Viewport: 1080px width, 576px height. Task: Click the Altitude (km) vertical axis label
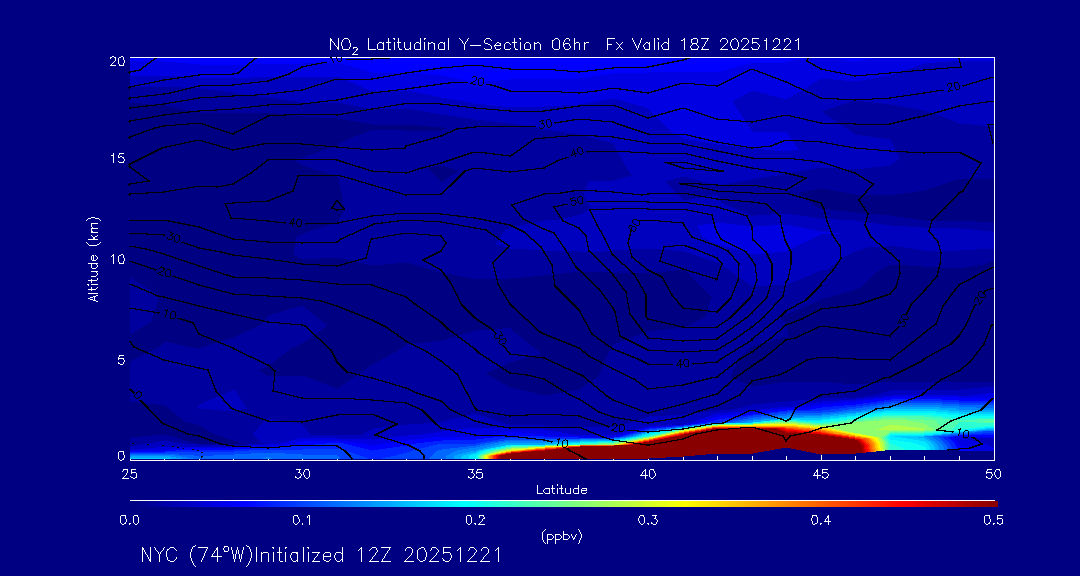[93, 259]
